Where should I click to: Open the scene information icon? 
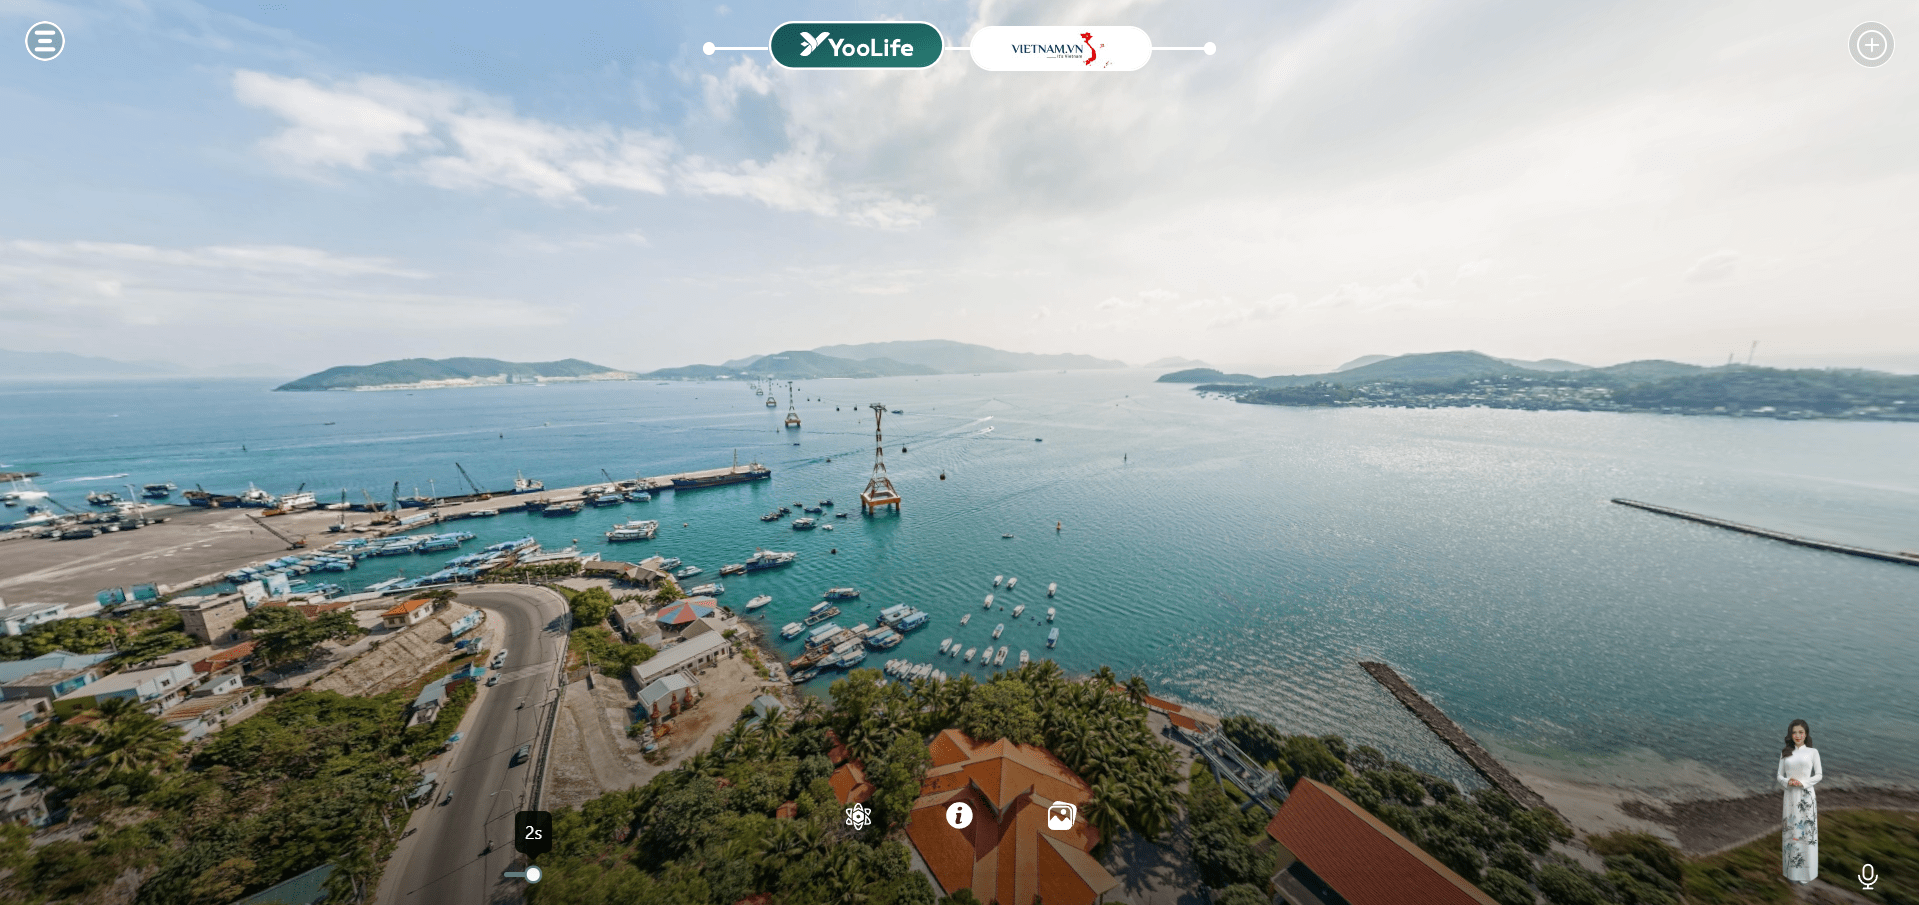959,816
